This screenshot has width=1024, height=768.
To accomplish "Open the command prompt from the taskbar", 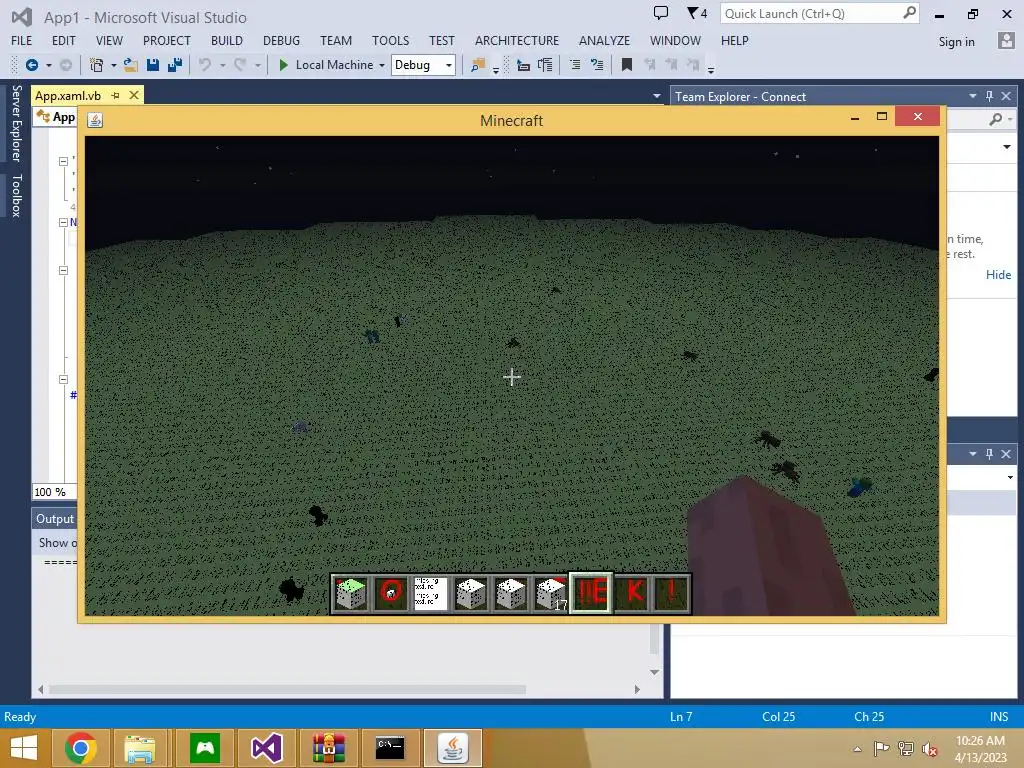I will [x=390, y=748].
